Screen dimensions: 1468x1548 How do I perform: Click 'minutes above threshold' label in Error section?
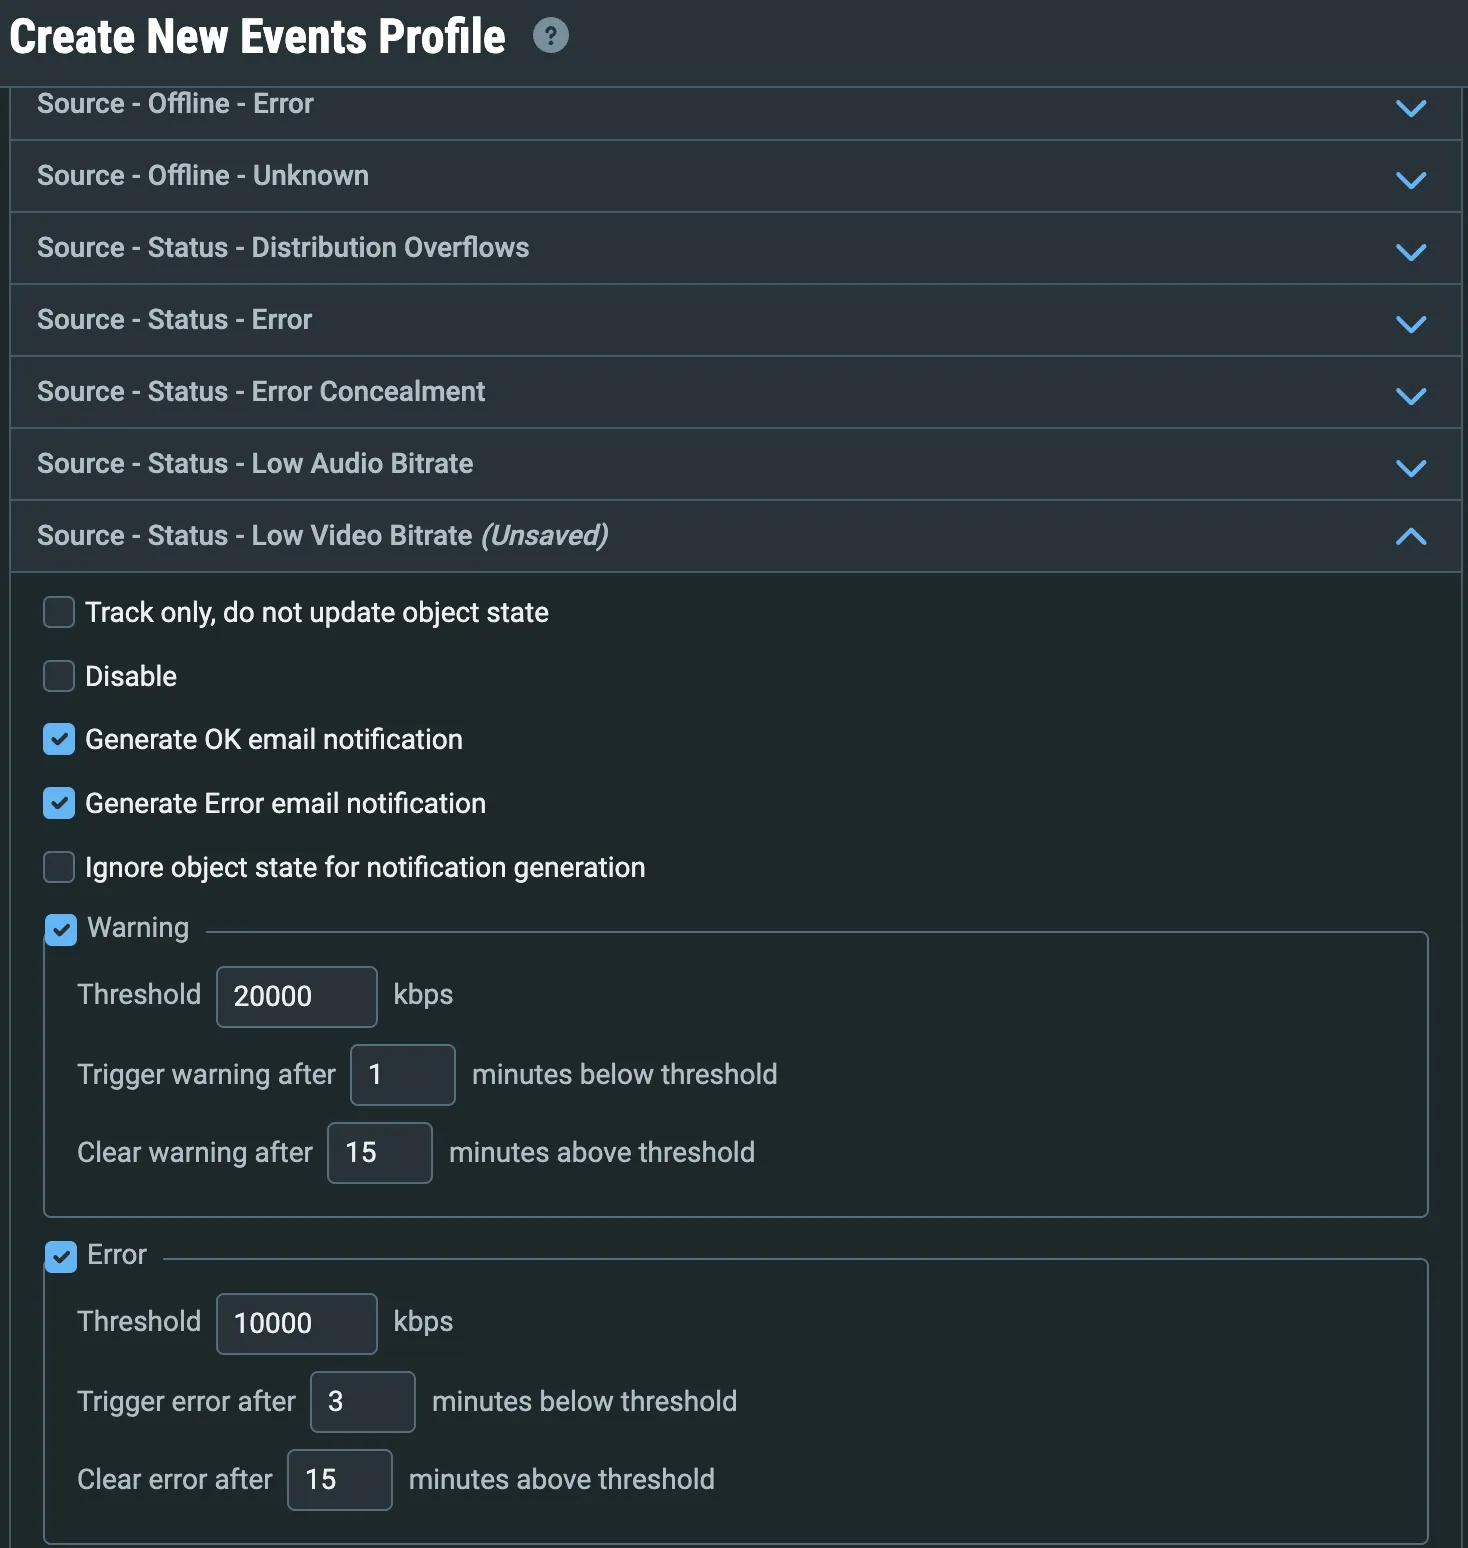click(x=562, y=1479)
